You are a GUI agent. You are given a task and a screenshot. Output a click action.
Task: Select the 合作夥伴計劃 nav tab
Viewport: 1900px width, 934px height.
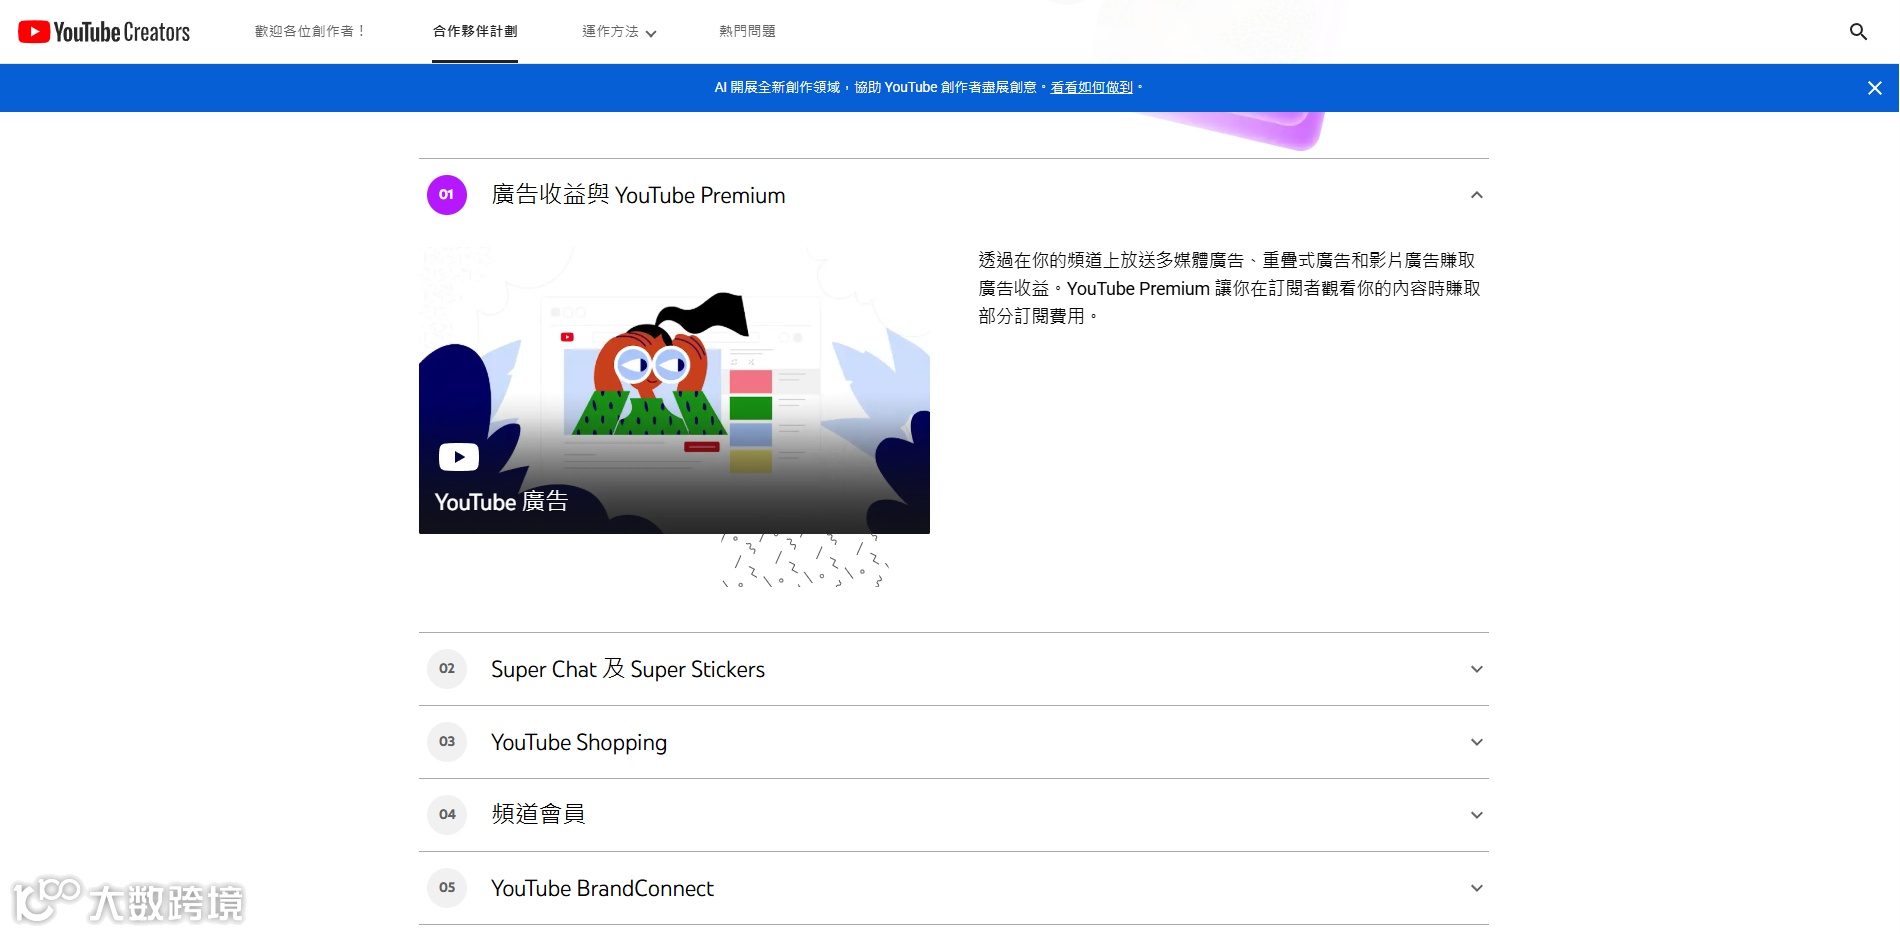click(475, 32)
